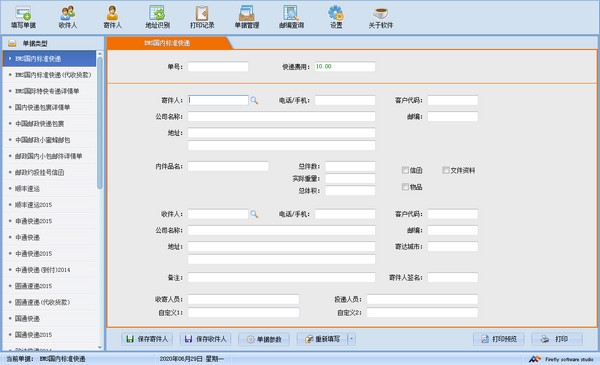Click the 打印 print button
The width and height of the screenshot is (600, 365).
coord(557,339)
